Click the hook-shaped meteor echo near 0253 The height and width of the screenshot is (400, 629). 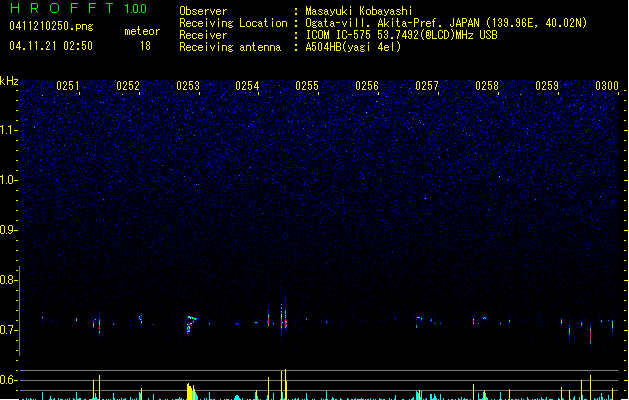tap(191, 325)
